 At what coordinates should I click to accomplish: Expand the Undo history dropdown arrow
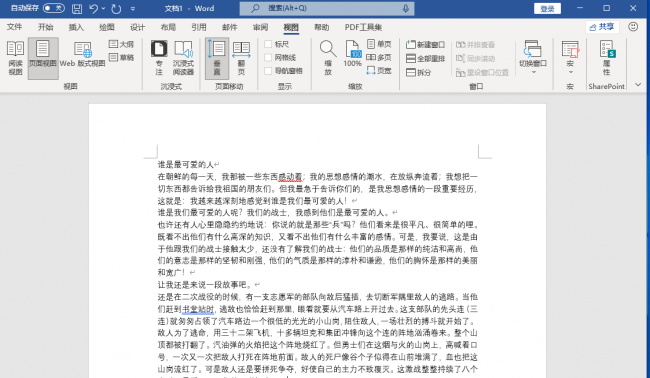(103, 8)
